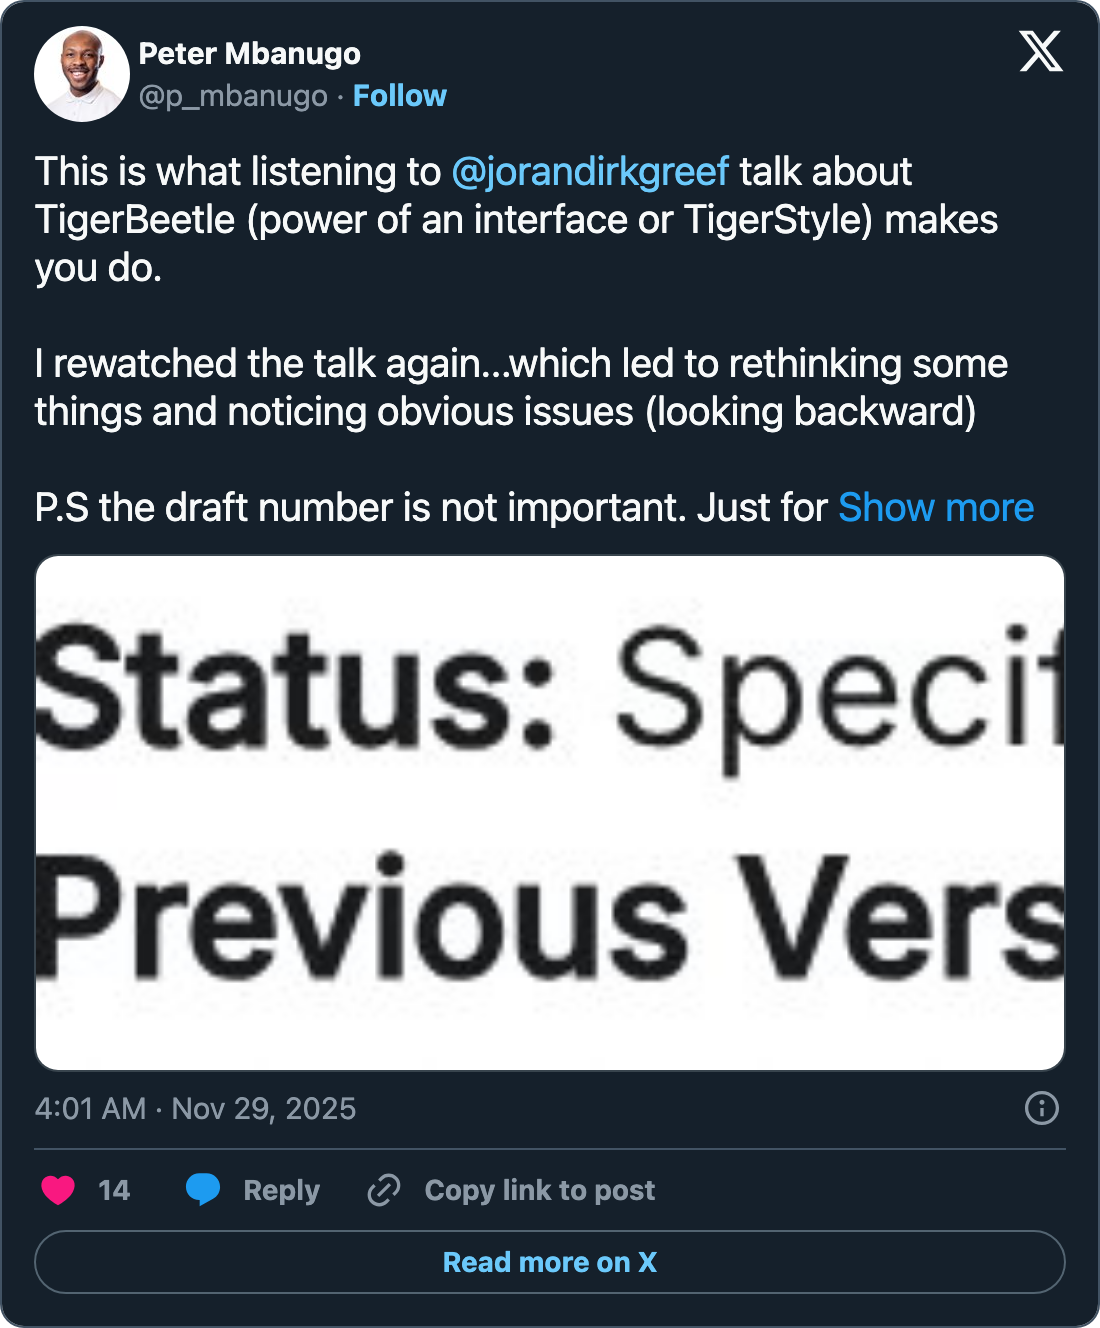
Task: Click the reply speech bubble icon
Action: [x=203, y=1189]
